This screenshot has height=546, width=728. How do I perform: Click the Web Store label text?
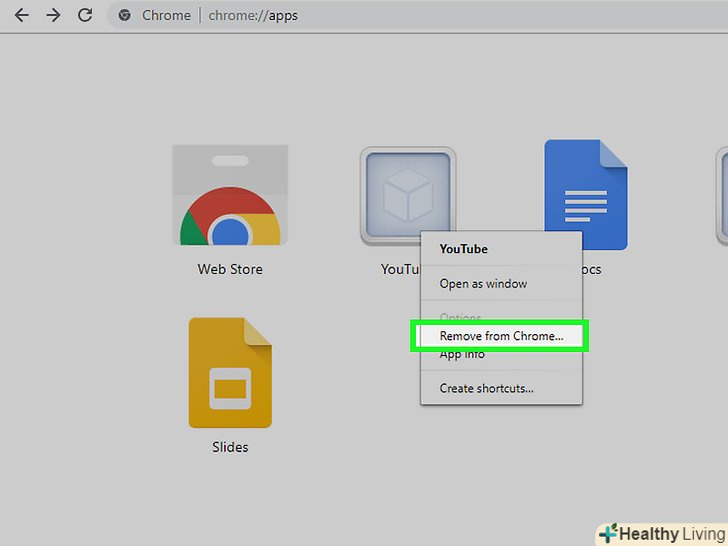tap(230, 269)
